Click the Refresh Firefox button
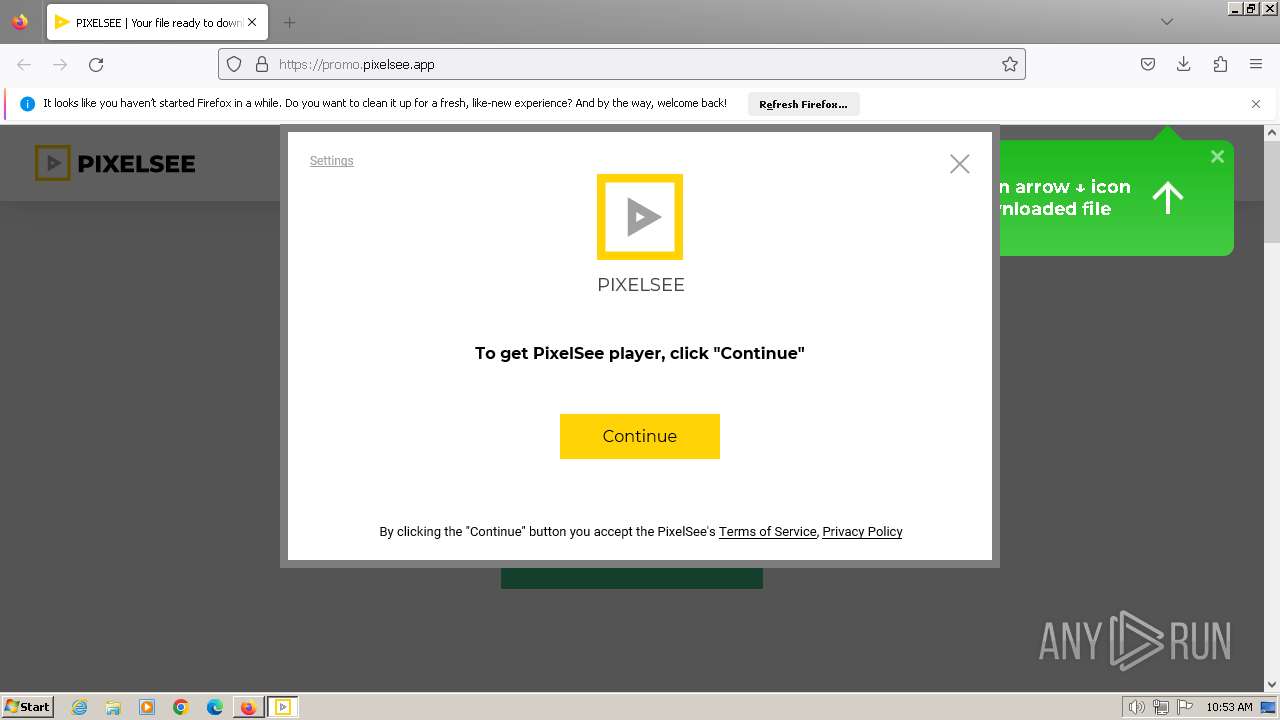The height and width of the screenshot is (720, 1280). [x=803, y=104]
